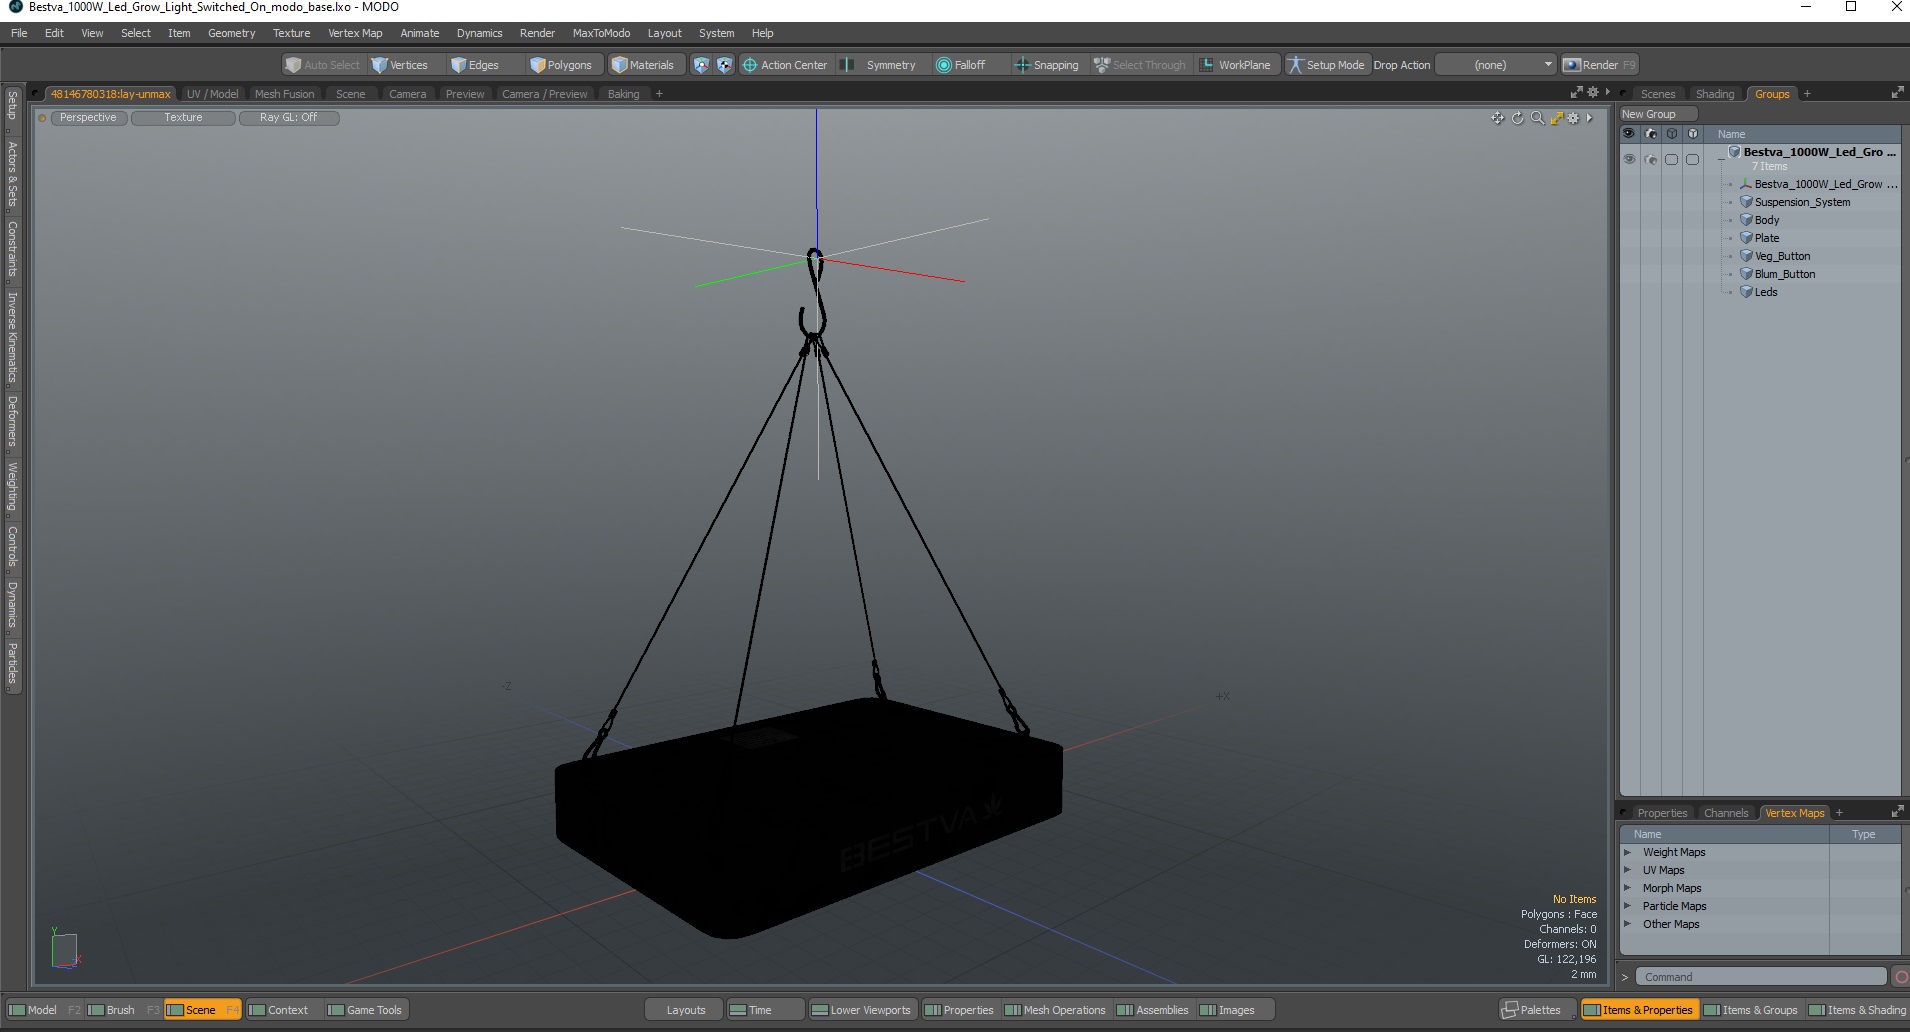
Task: Toggle render camera for Bestva group
Action: (x=1651, y=159)
